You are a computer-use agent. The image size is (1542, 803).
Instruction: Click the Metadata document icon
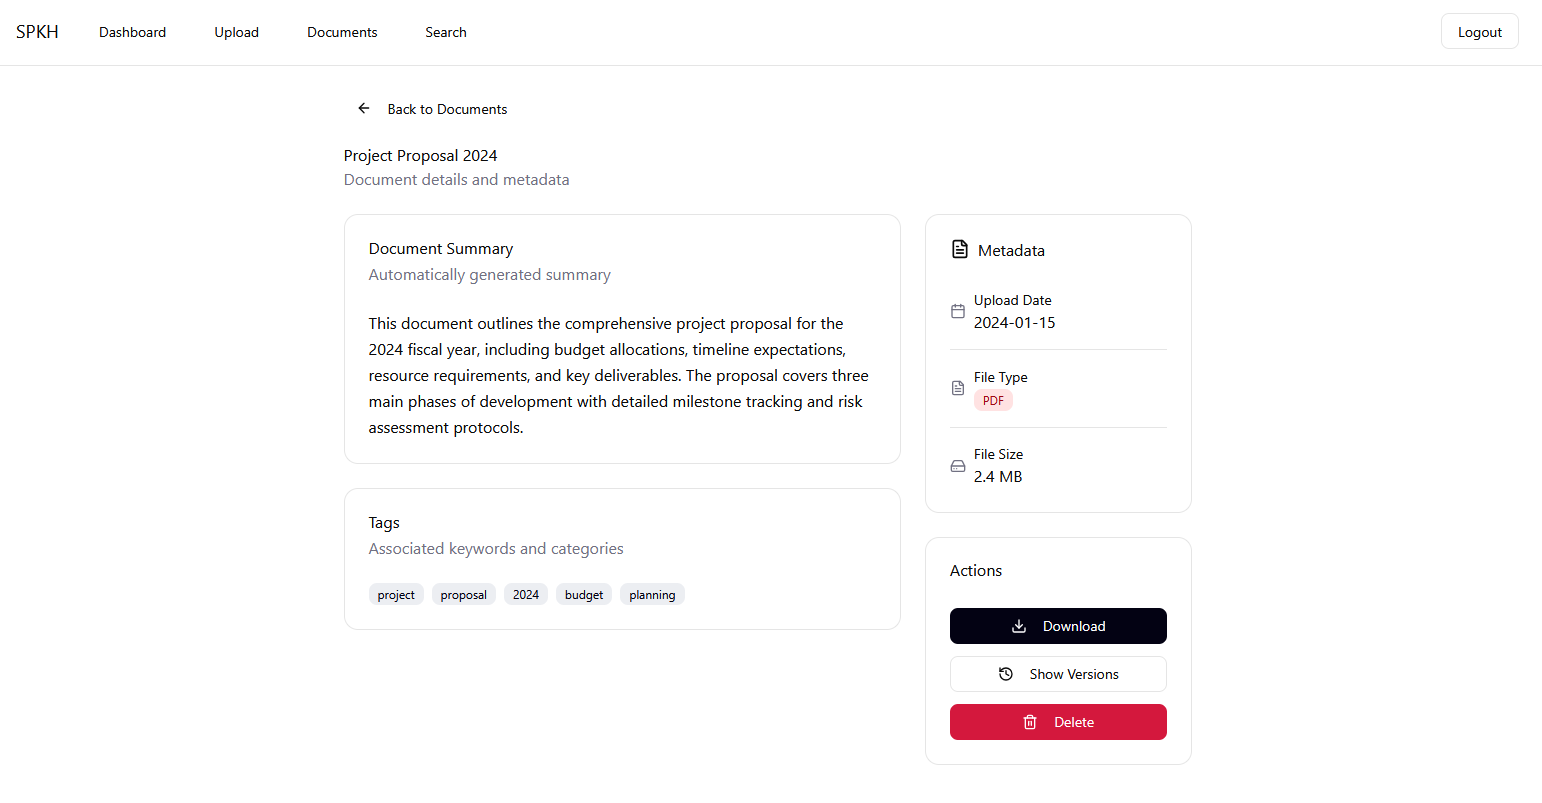click(960, 249)
